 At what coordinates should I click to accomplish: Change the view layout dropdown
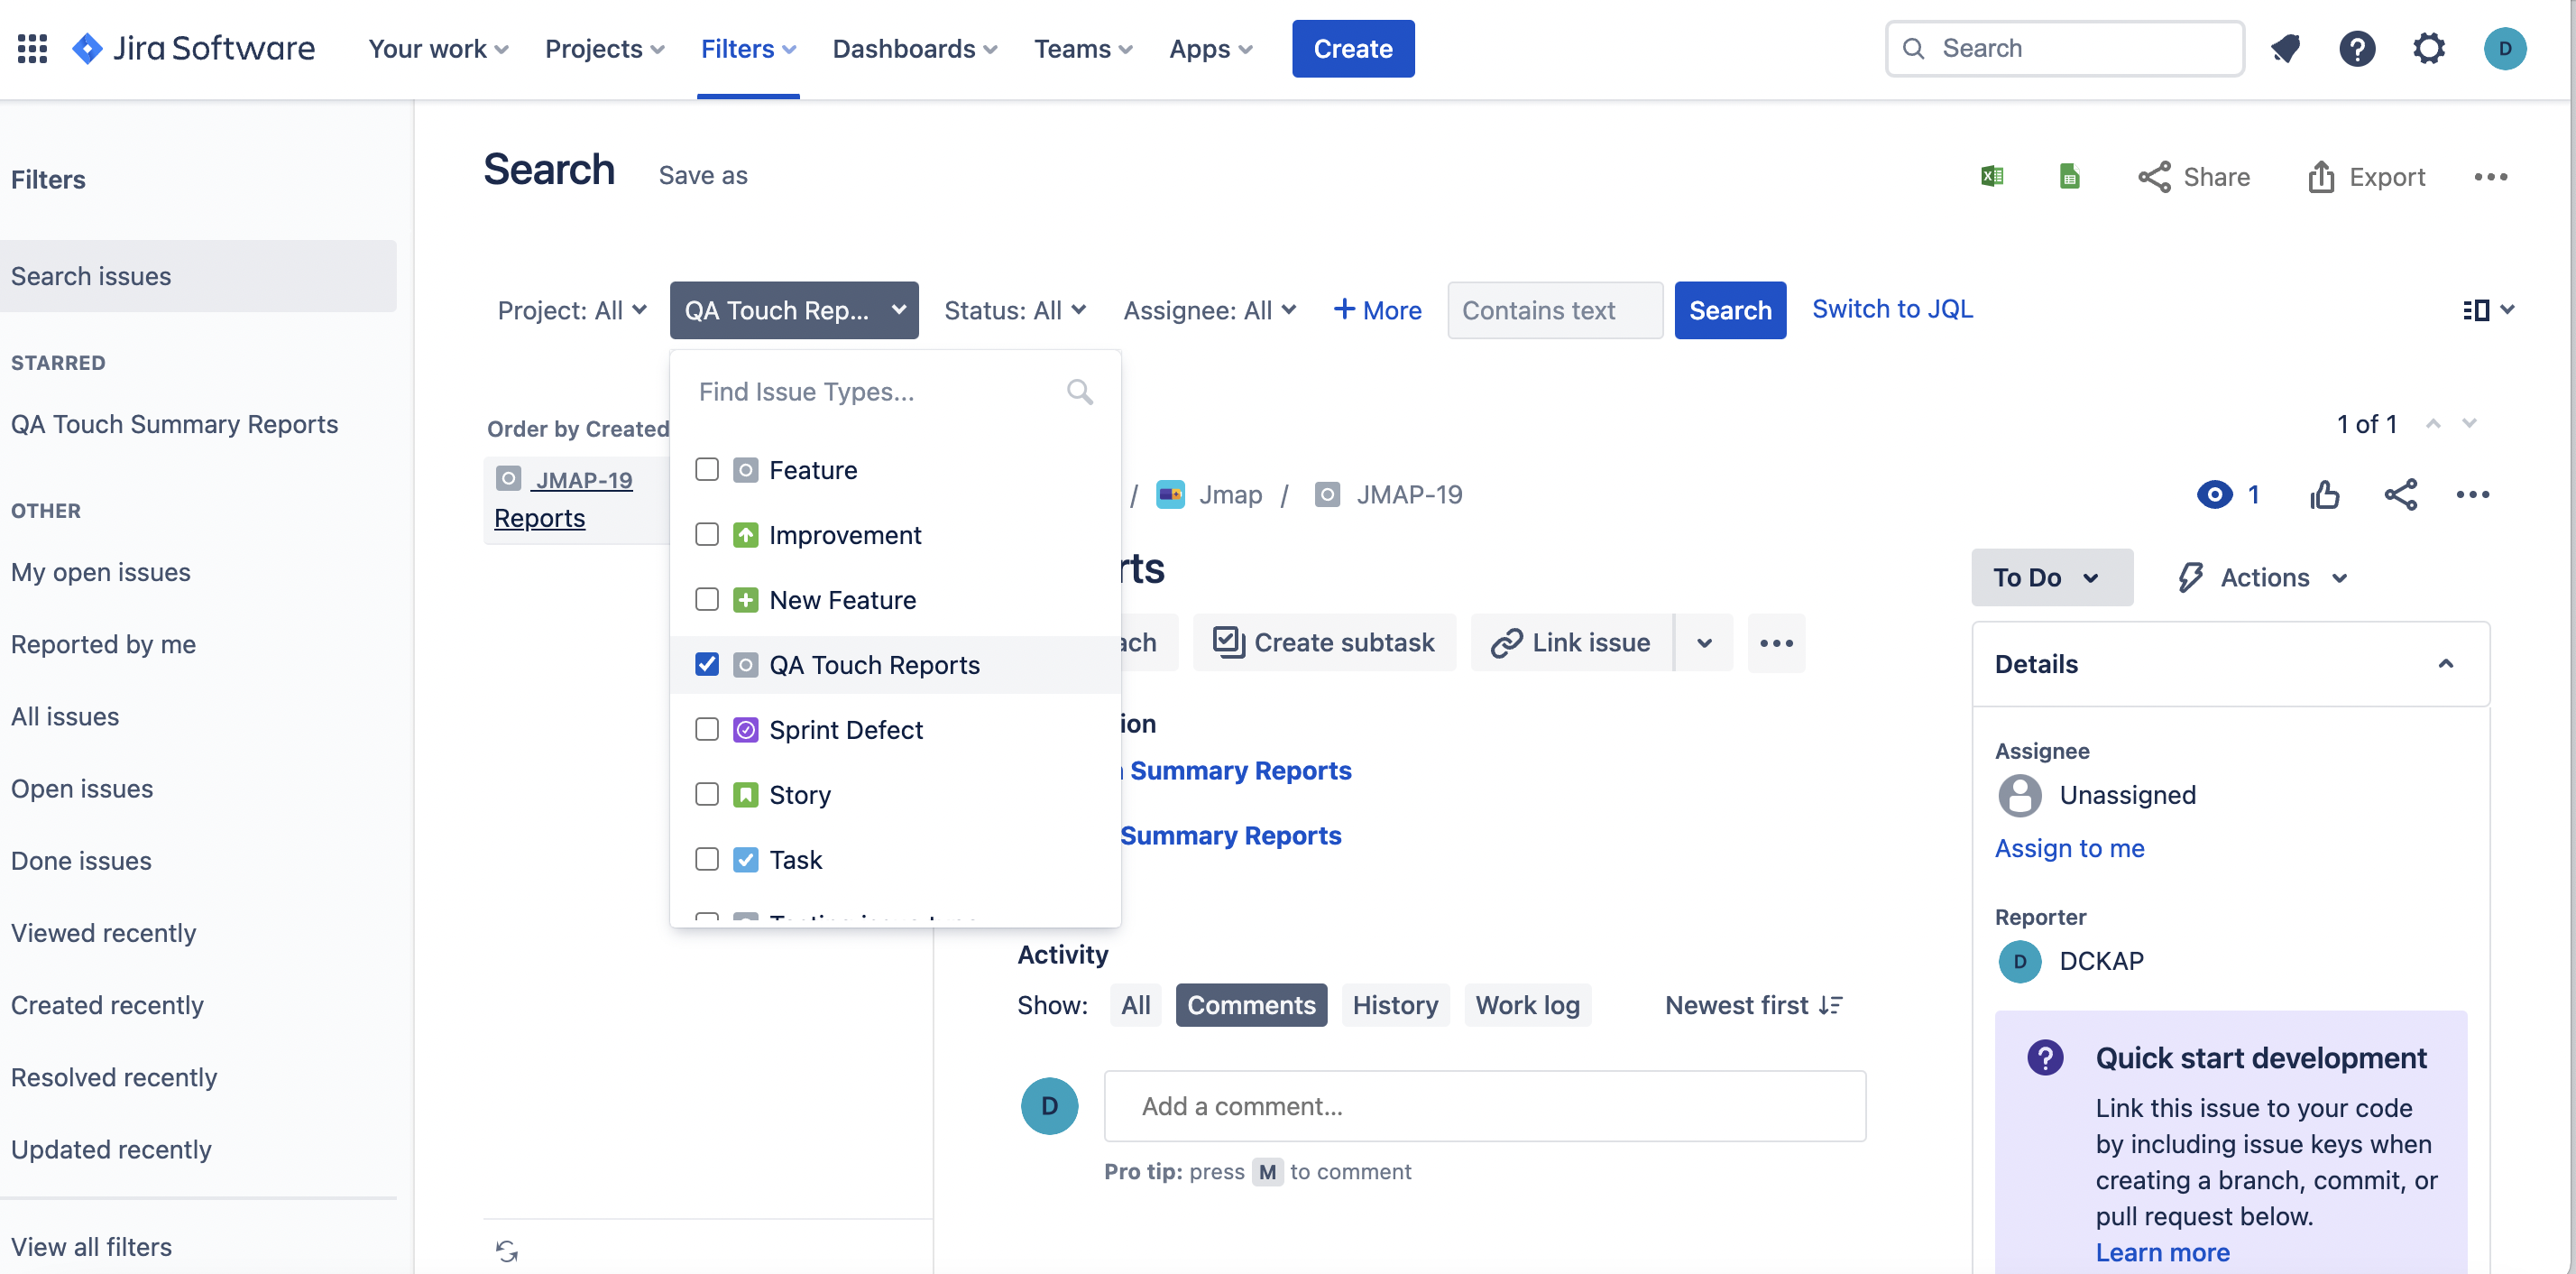click(x=2488, y=310)
